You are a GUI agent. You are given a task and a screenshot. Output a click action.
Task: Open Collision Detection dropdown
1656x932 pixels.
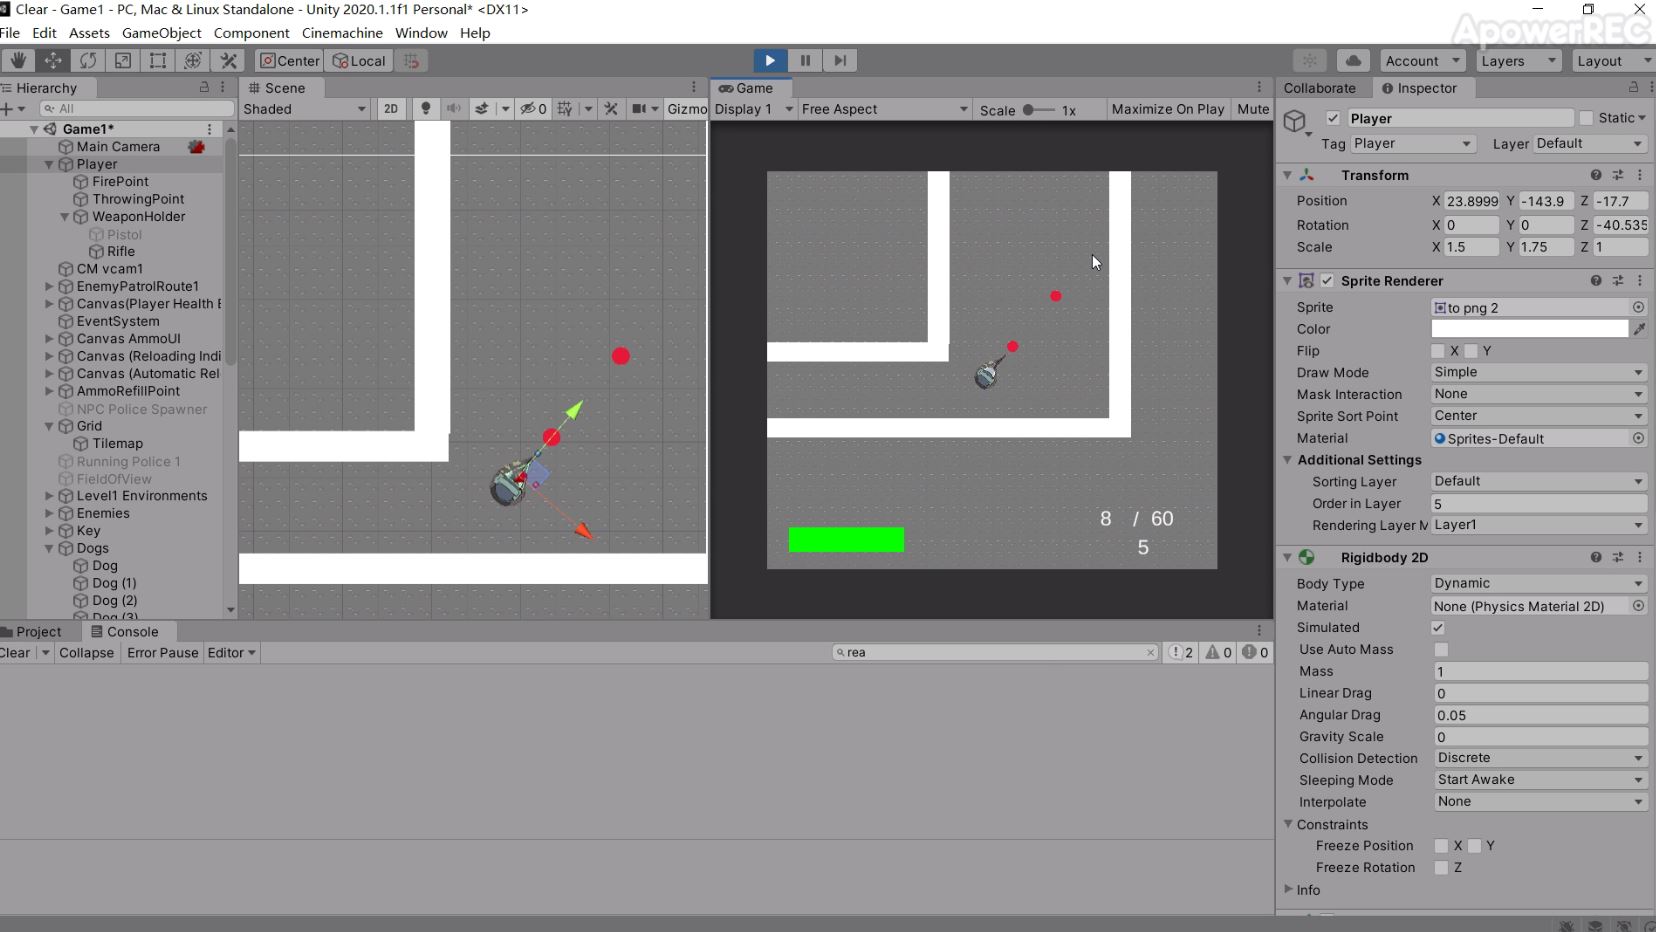(x=1540, y=758)
